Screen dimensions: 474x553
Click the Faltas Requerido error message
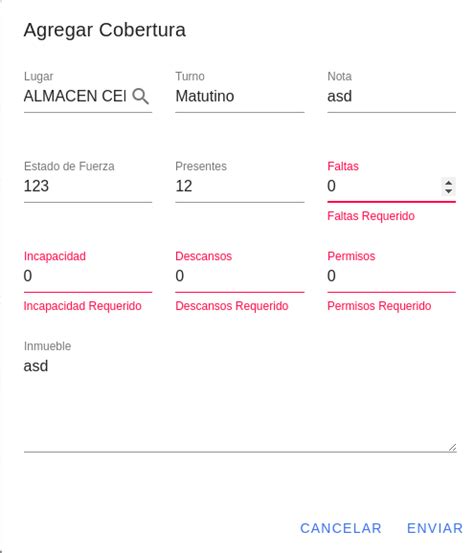coord(371,216)
